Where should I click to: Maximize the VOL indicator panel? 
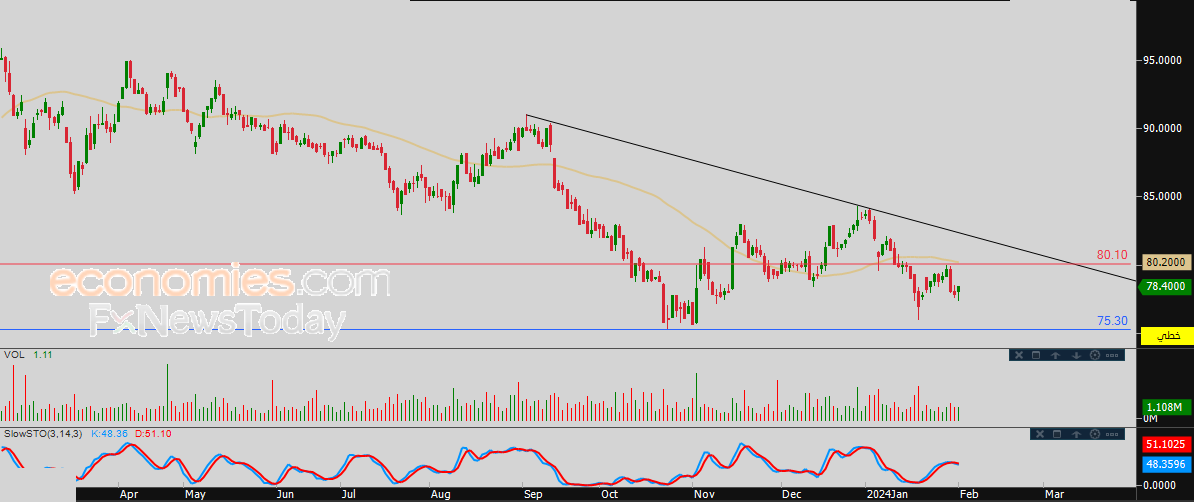[1036, 355]
